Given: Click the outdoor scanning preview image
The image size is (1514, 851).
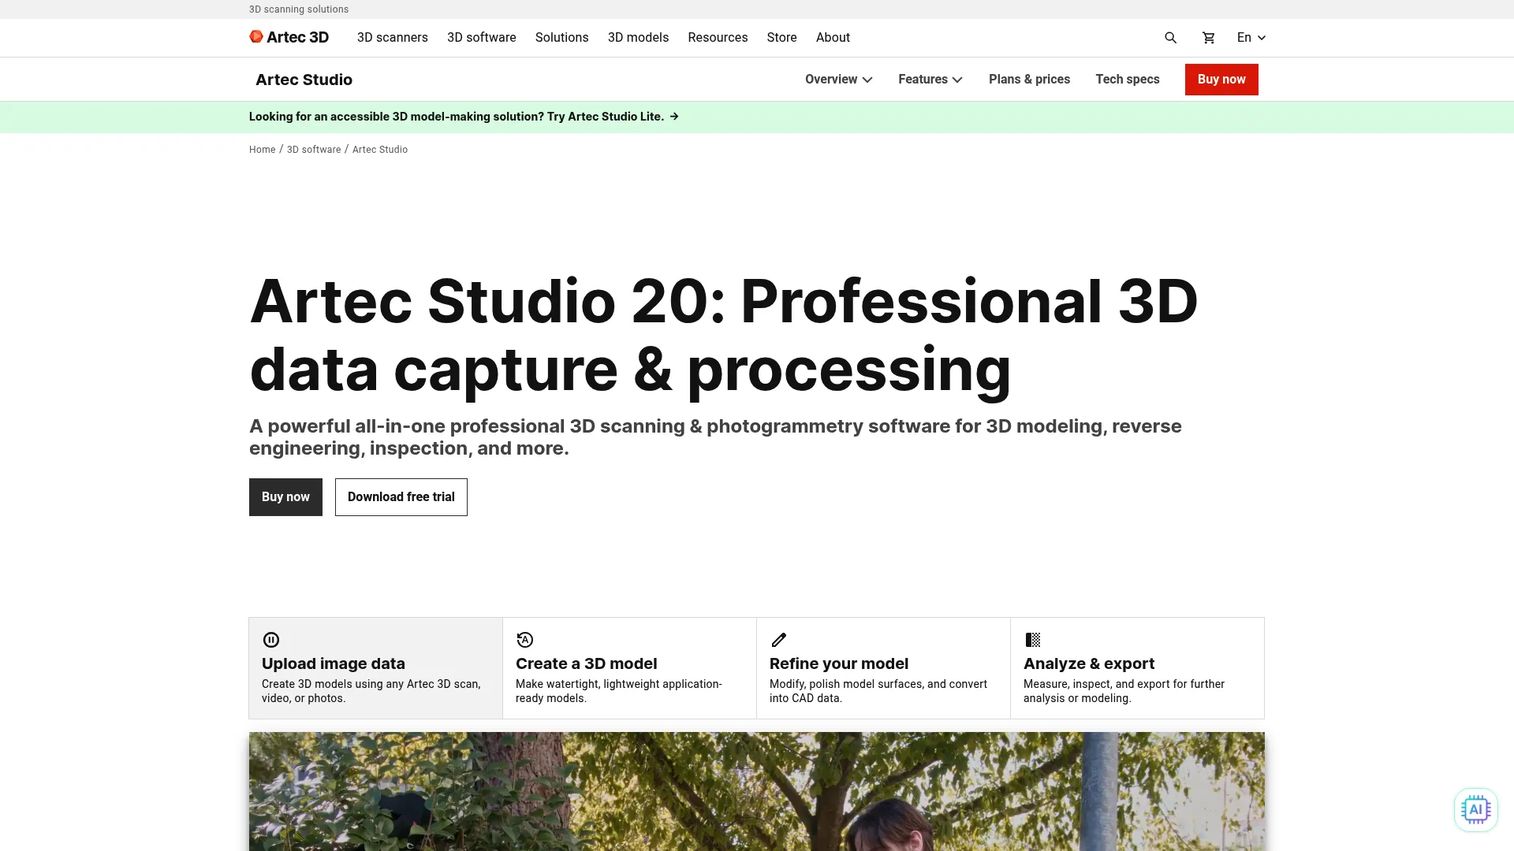Looking at the screenshot, I should coord(757,792).
